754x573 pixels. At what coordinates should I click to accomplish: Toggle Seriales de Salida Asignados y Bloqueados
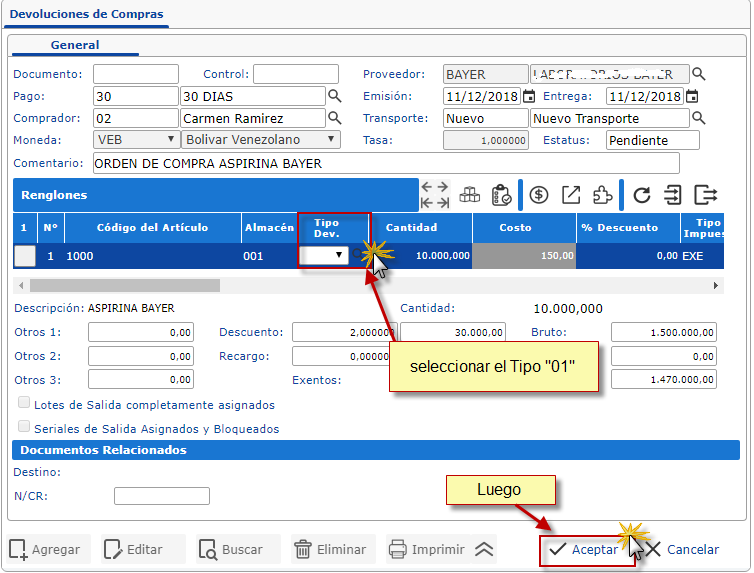tap(24, 427)
